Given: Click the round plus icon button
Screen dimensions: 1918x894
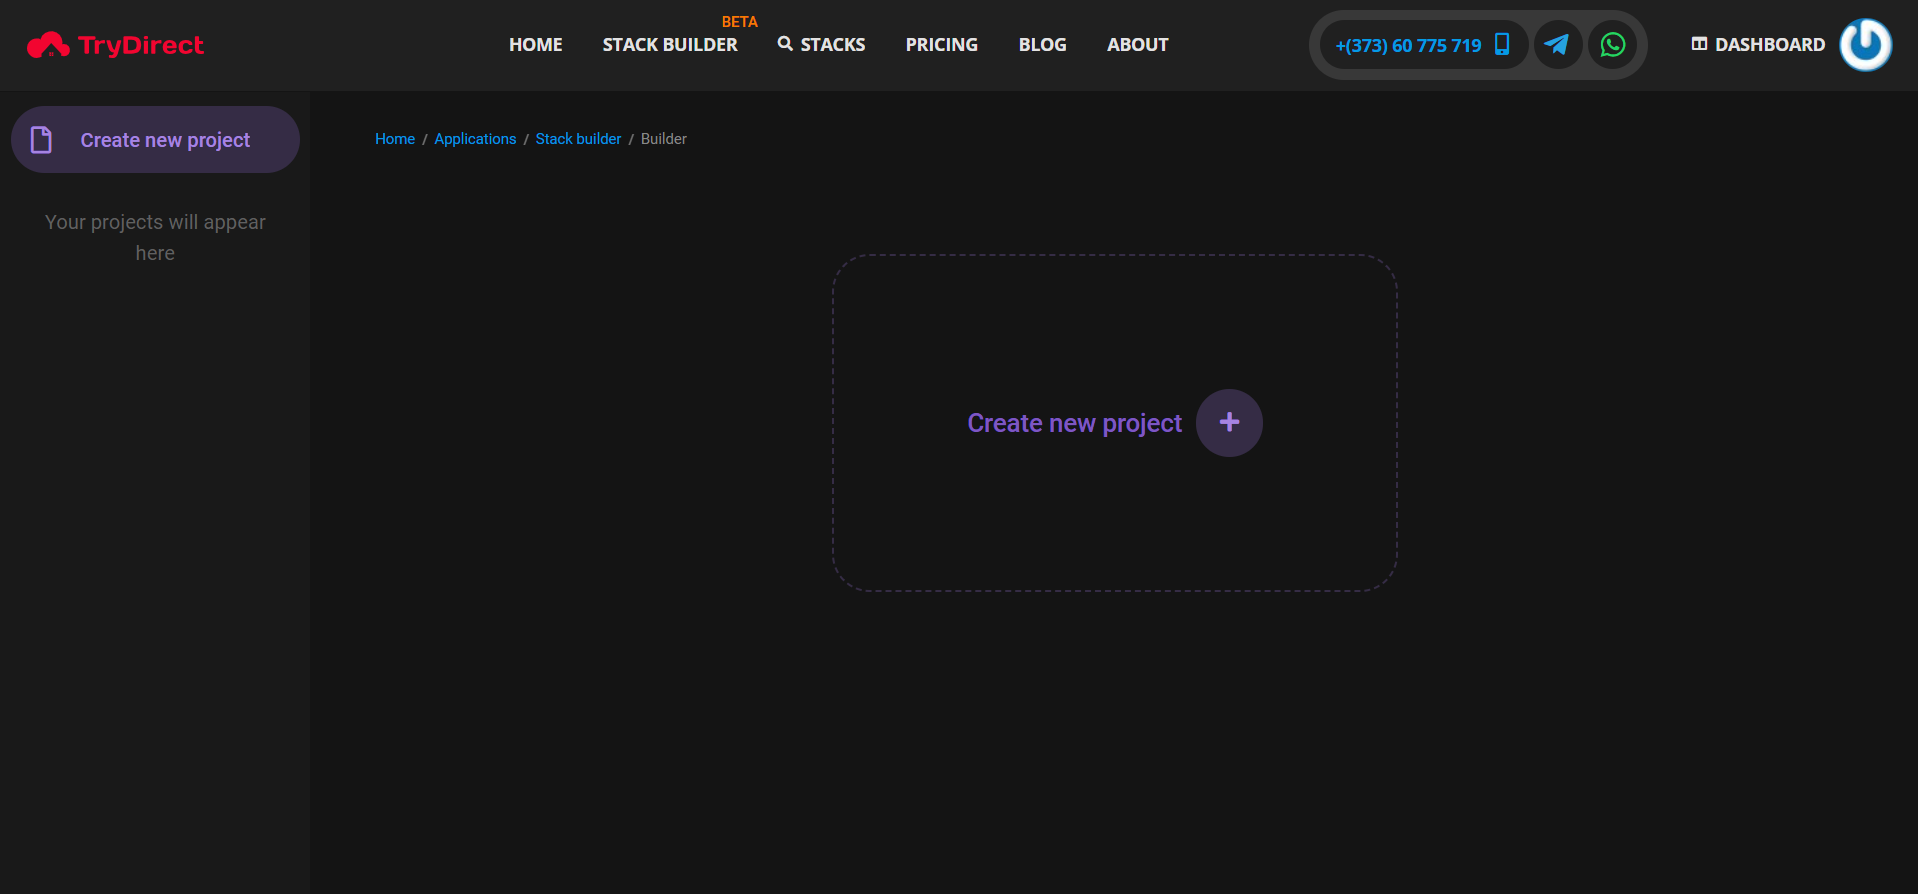Looking at the screenshot, I should (1229, 423).
